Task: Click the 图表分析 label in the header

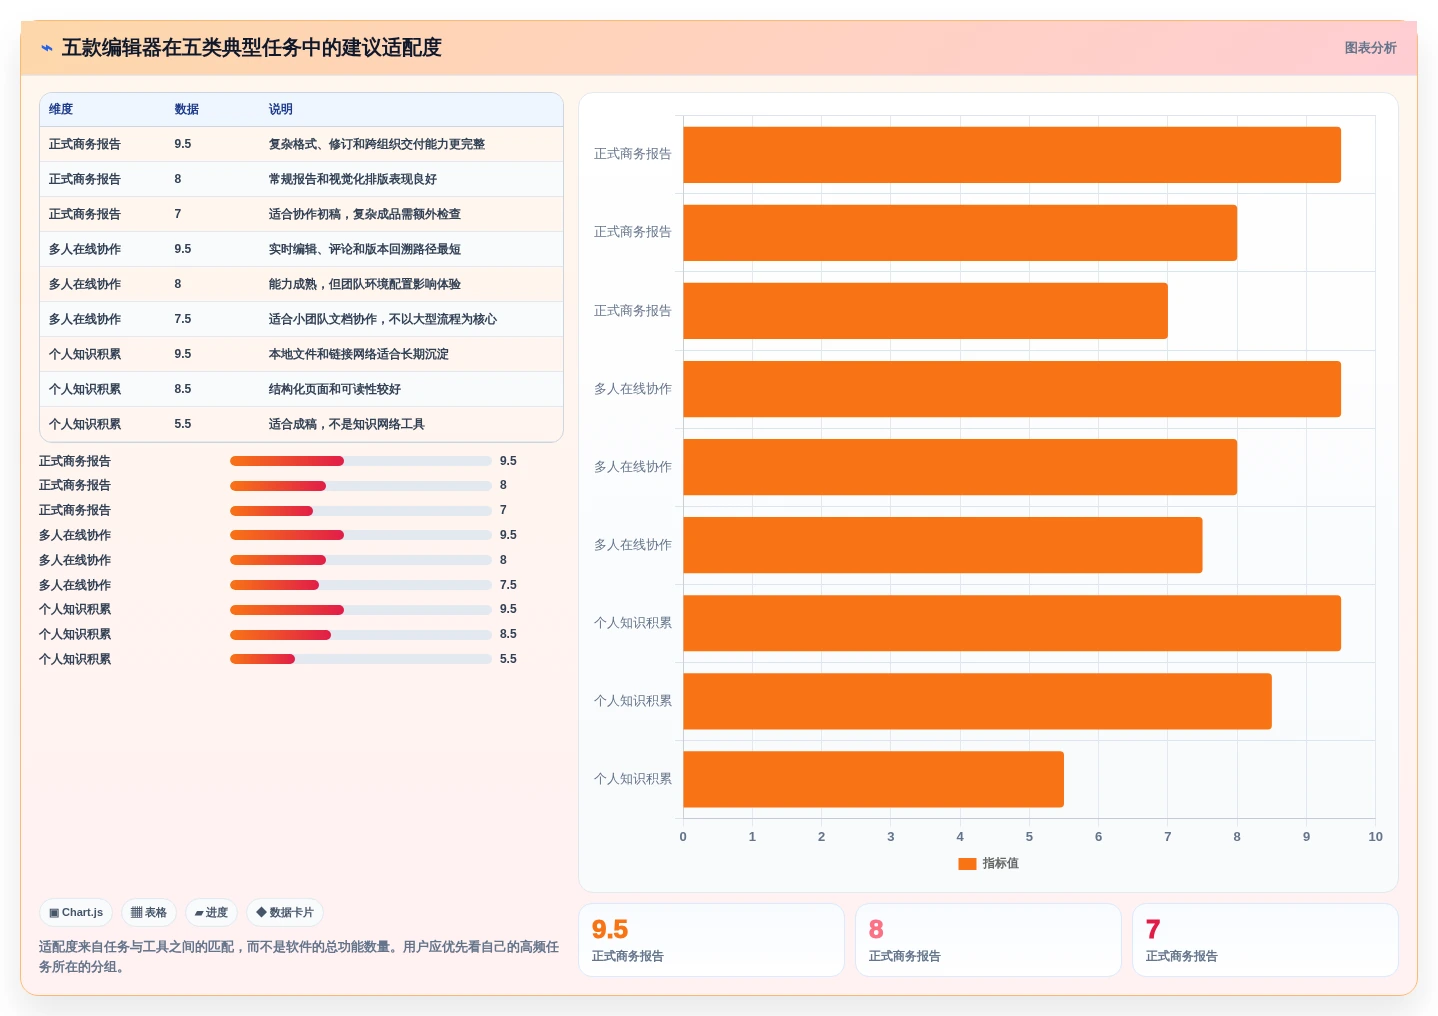Action: [x=1369, y=48]
